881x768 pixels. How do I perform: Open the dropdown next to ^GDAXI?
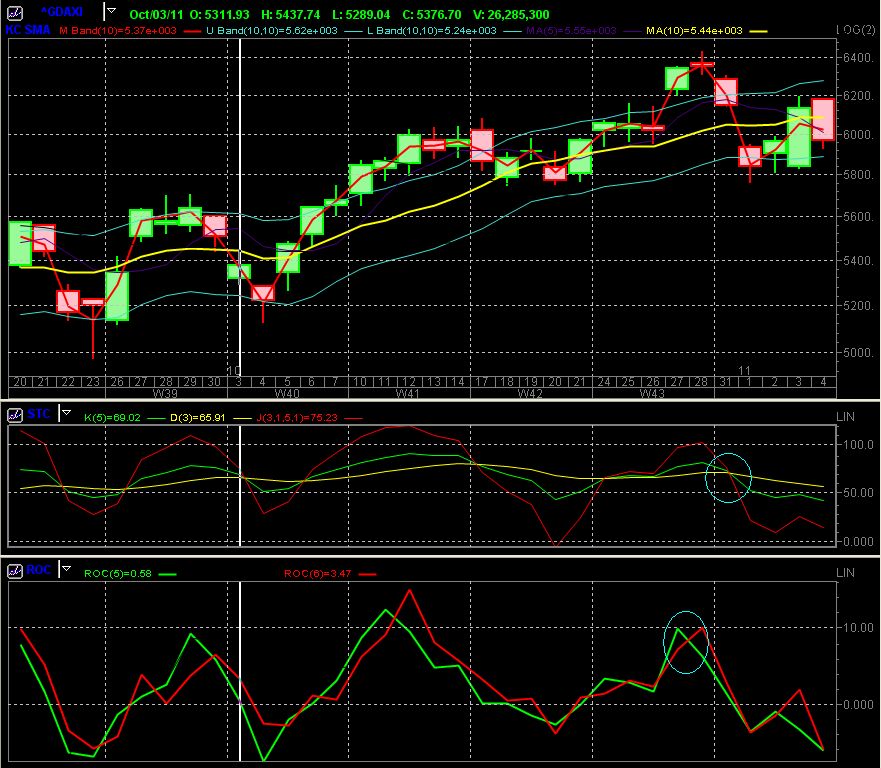(110, 10)
